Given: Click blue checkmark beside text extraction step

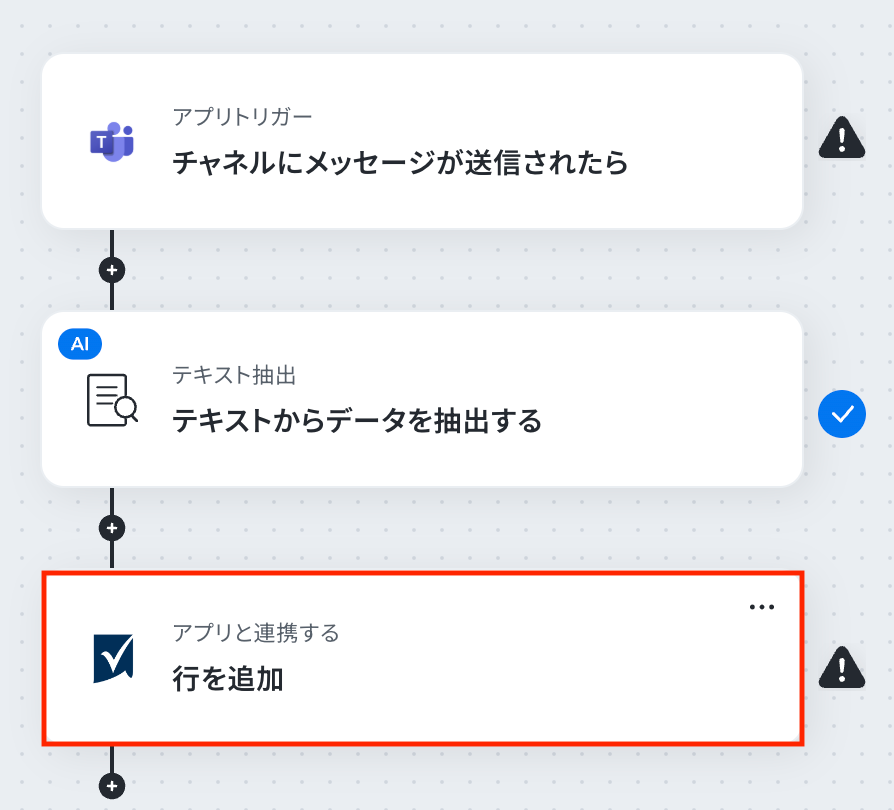Looking at the screenshot, I should (842, 414).
